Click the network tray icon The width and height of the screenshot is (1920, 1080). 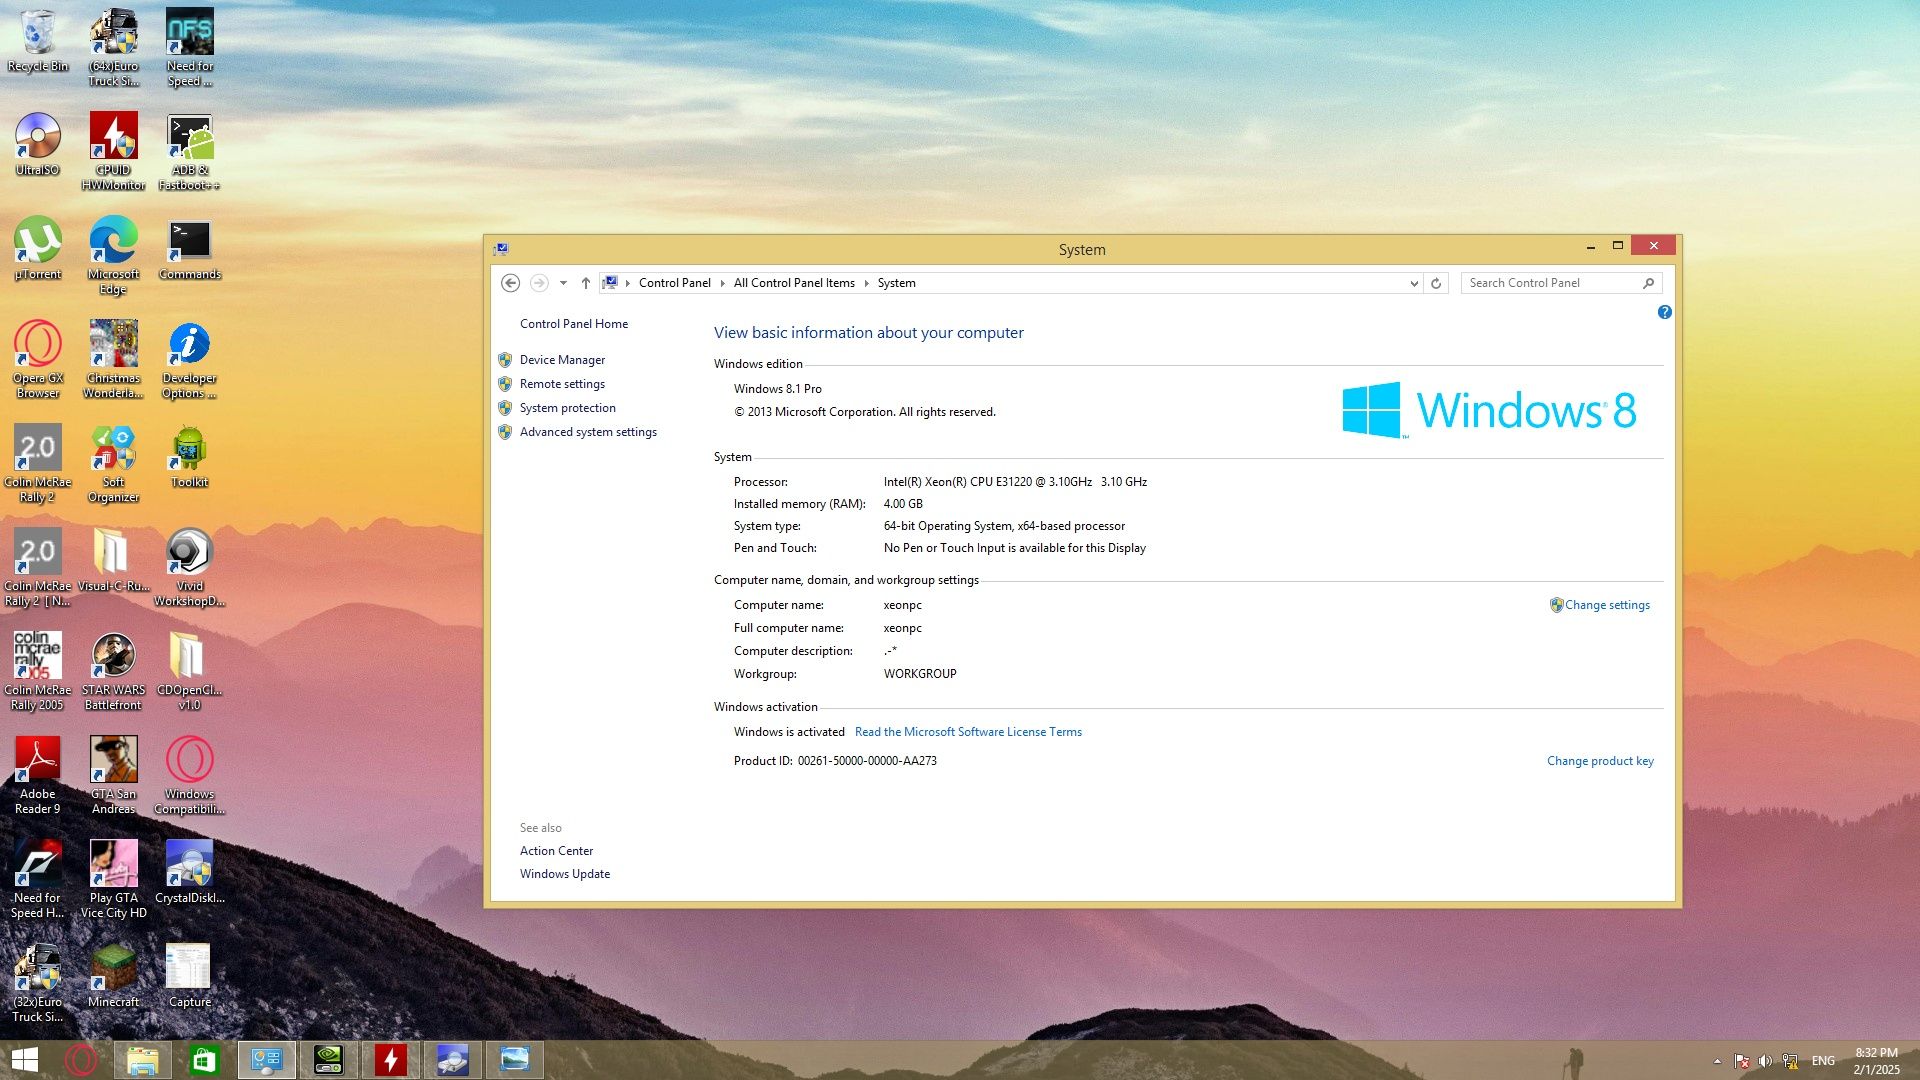1790,1061
